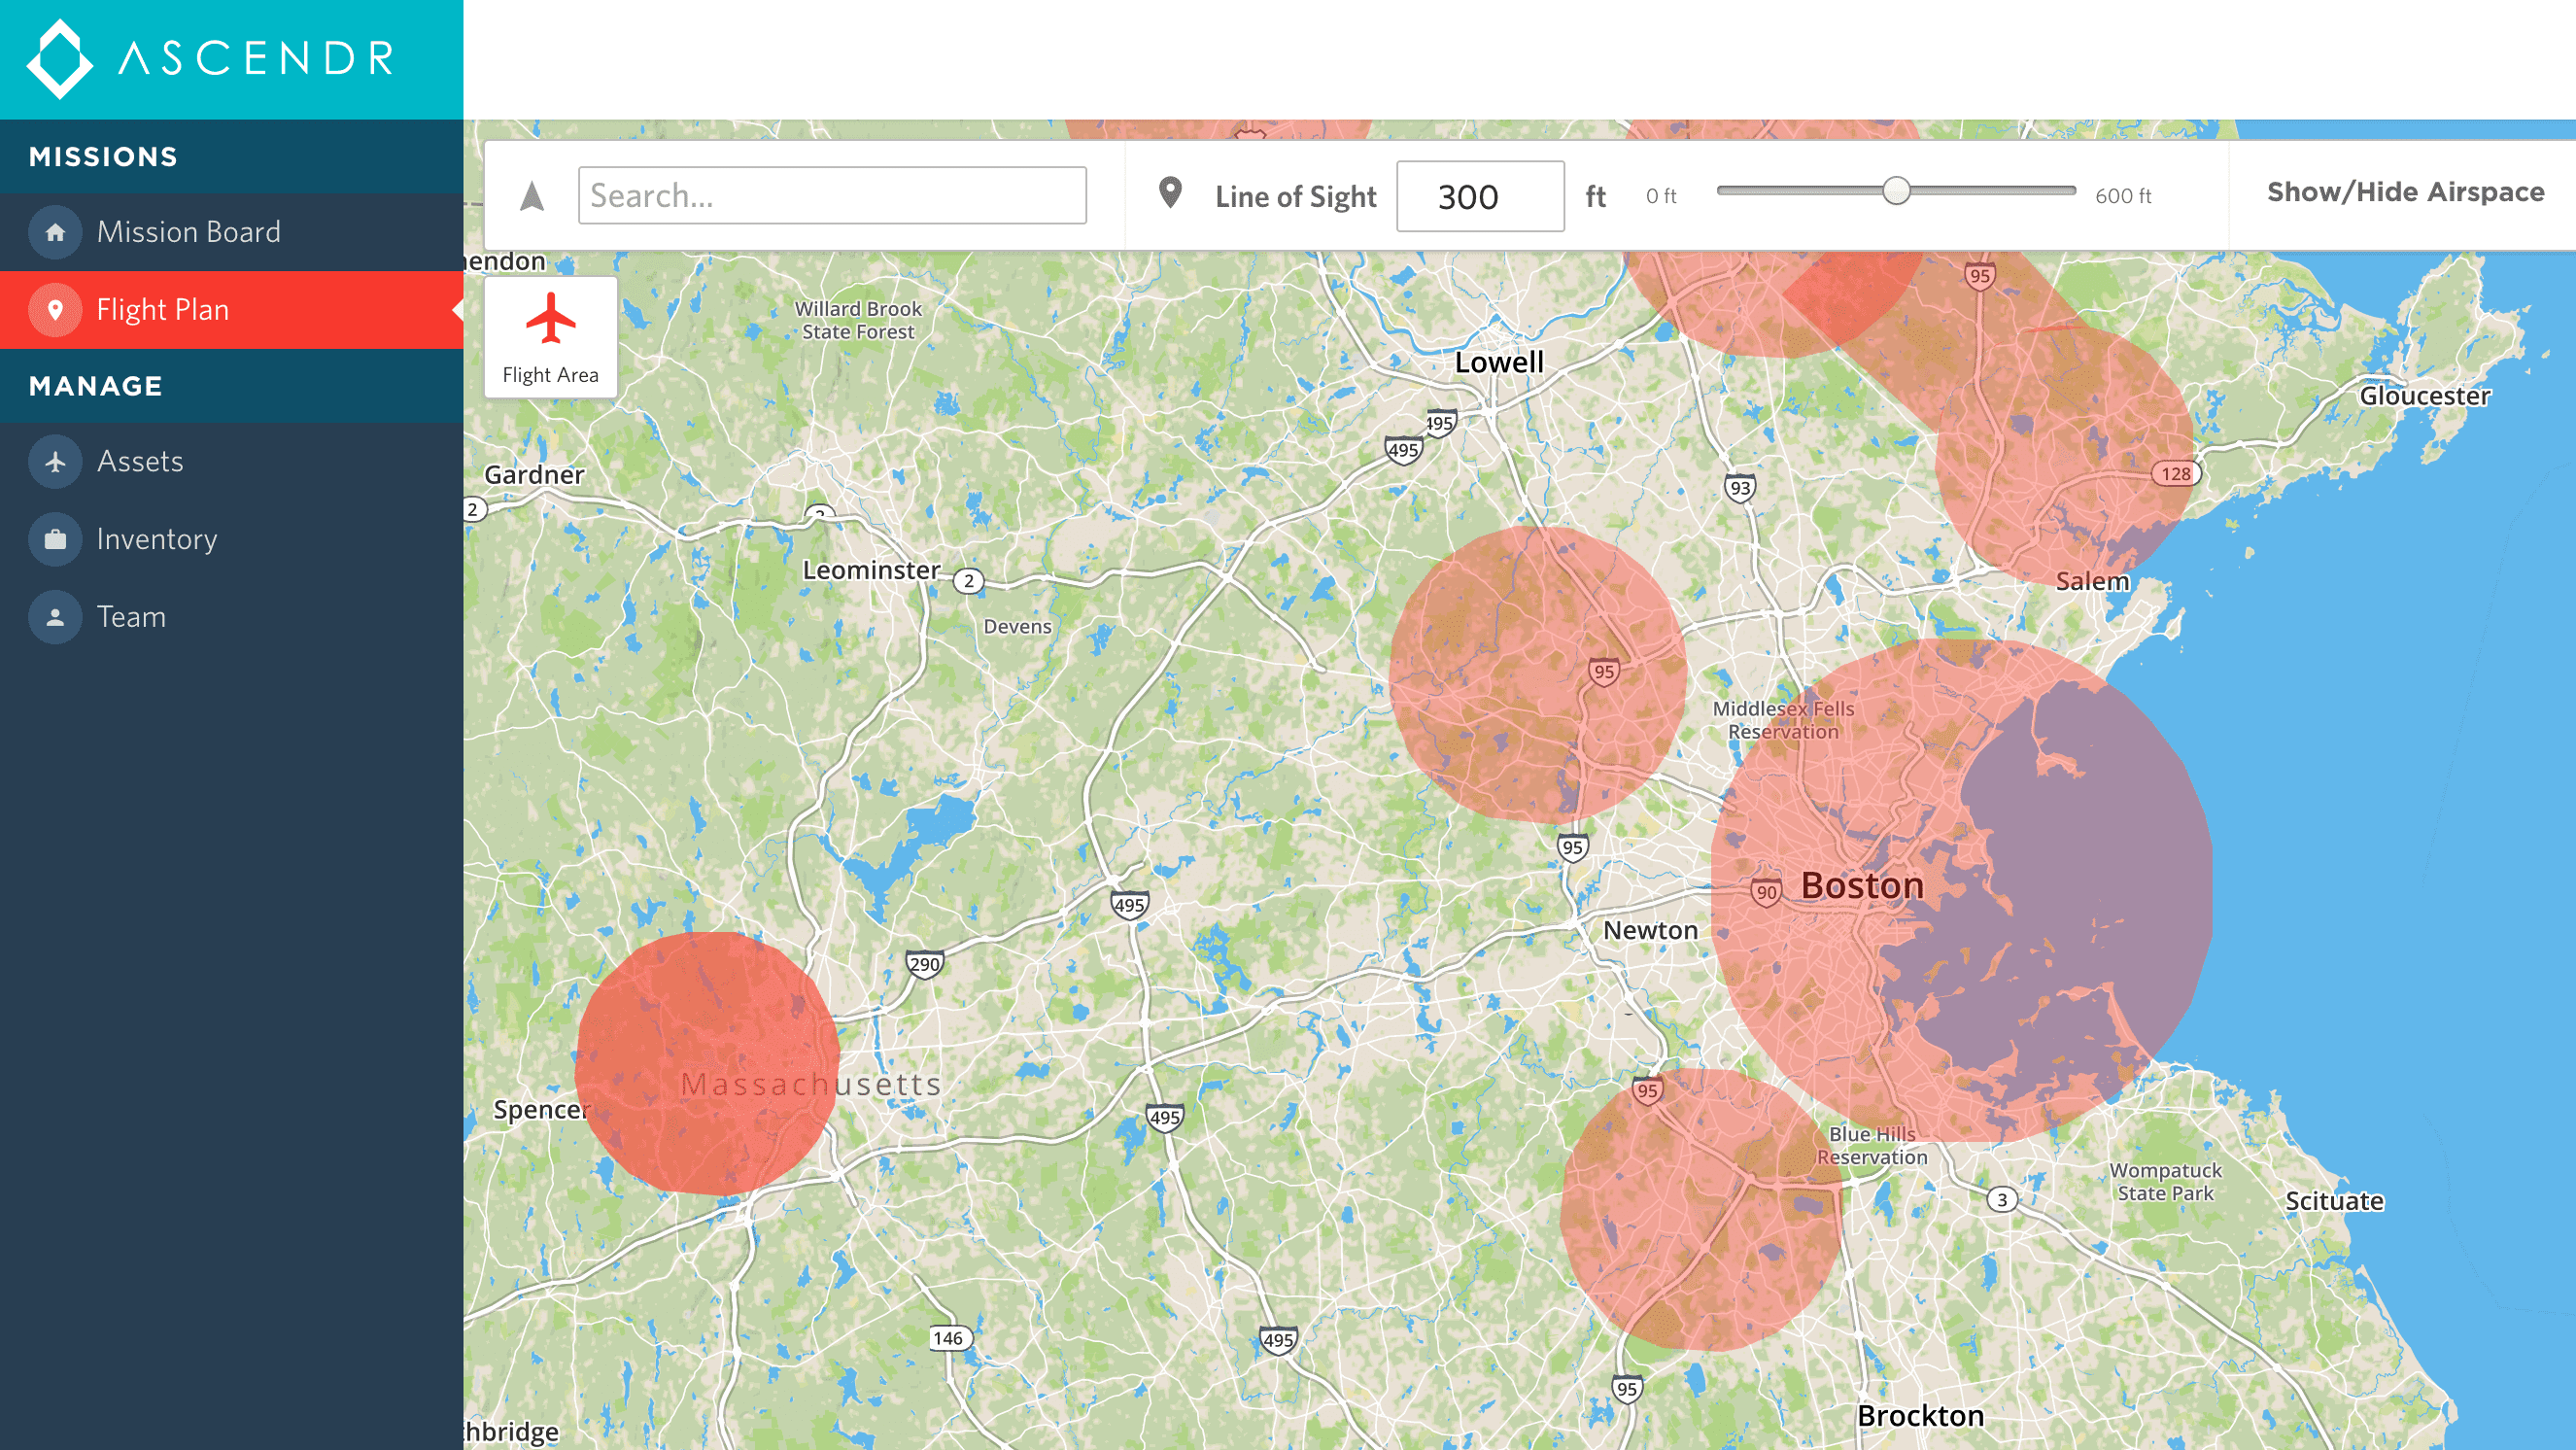Go to the Team section
2576x1450 pixels.
pos(131,617)
